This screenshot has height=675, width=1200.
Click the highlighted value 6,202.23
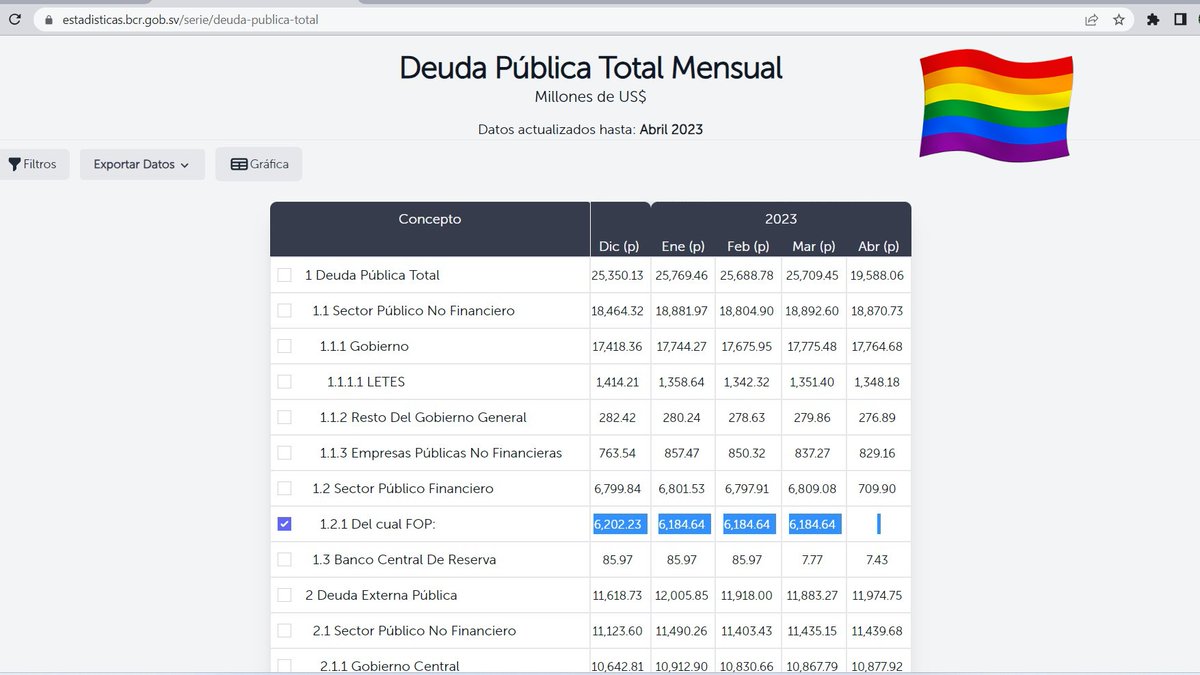[619, 524]
